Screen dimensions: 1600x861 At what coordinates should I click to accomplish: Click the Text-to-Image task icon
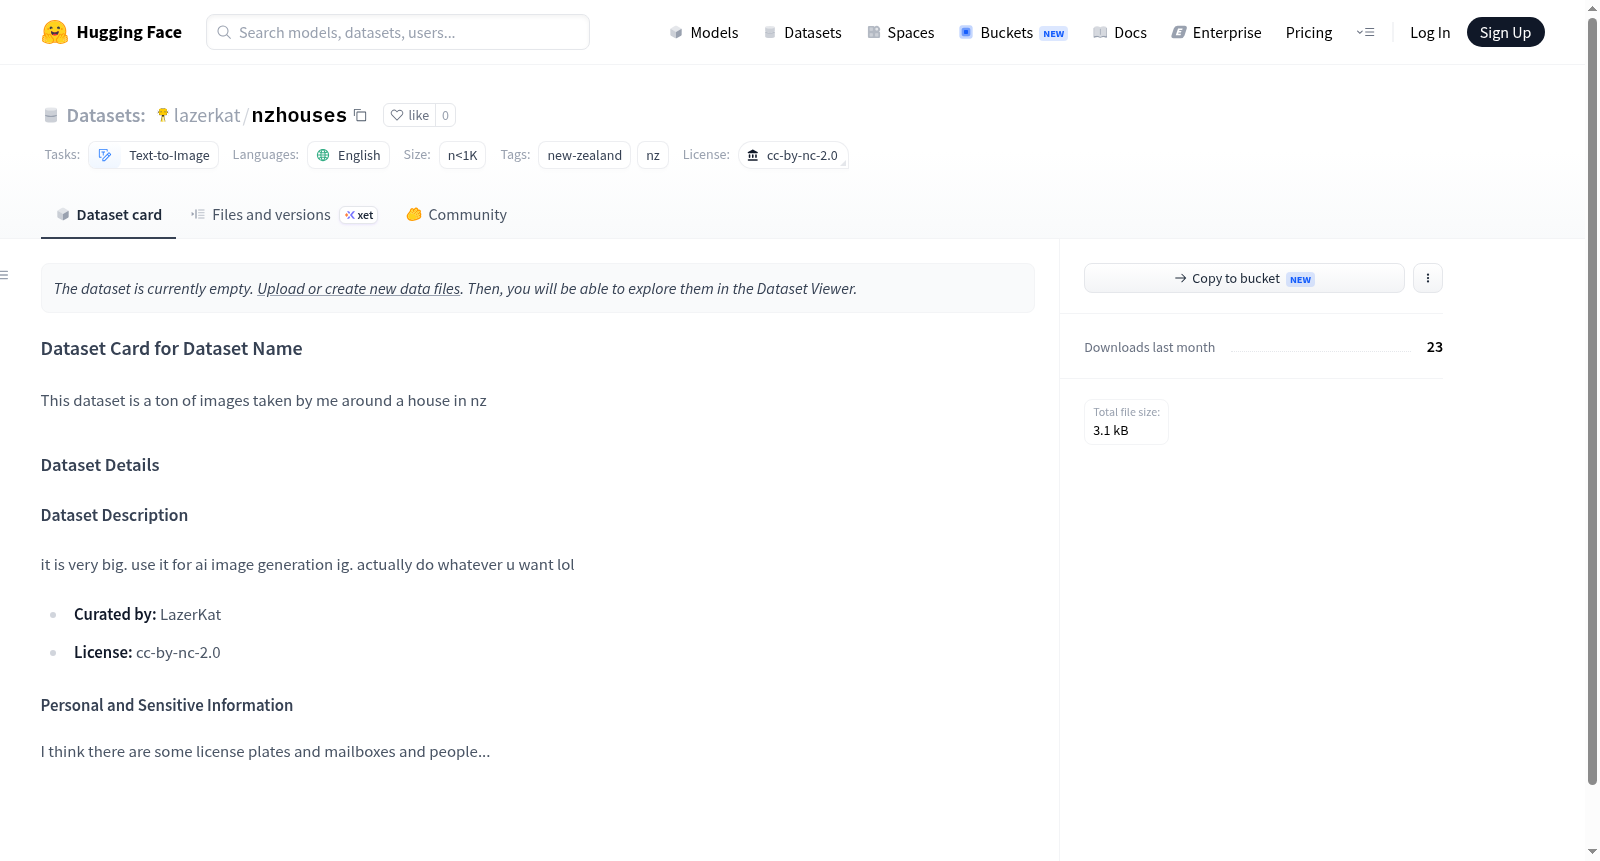105,155
